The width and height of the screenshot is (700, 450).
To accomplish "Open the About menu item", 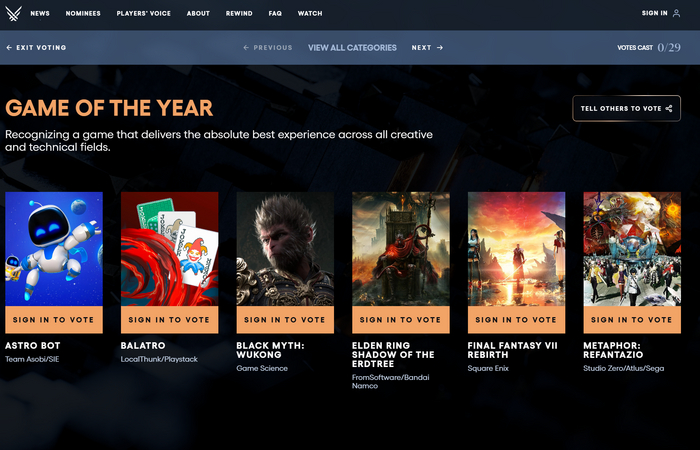I will click(x=198, y=13).
